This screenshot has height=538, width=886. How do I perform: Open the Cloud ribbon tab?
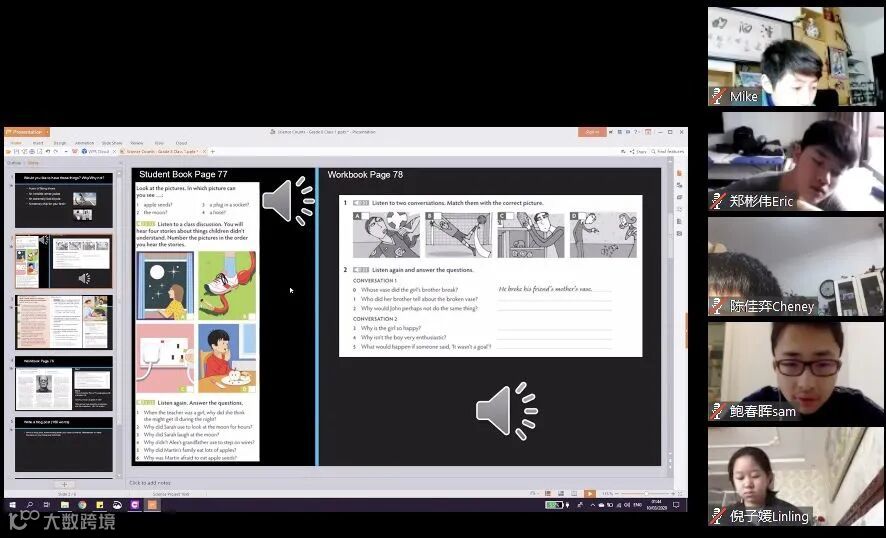click(181, 143)
